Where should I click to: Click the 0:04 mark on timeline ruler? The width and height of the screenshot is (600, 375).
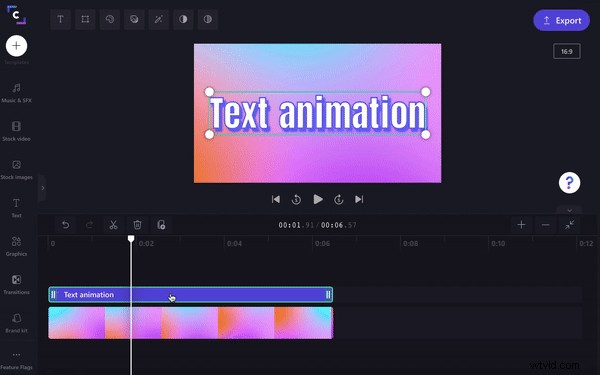point(234,244)
